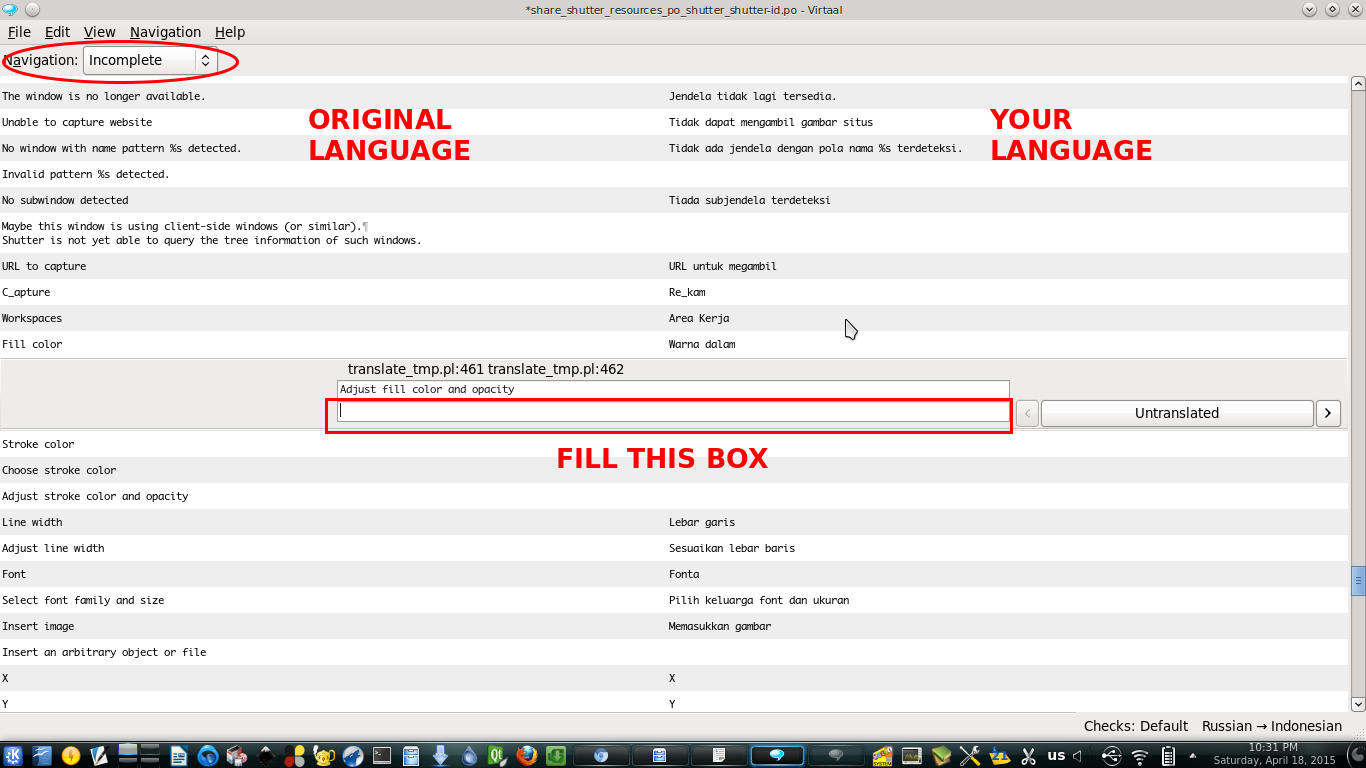Open the blue download arrow launcher
Viewport: 1366px width, 768px height.
pos(440,755)
